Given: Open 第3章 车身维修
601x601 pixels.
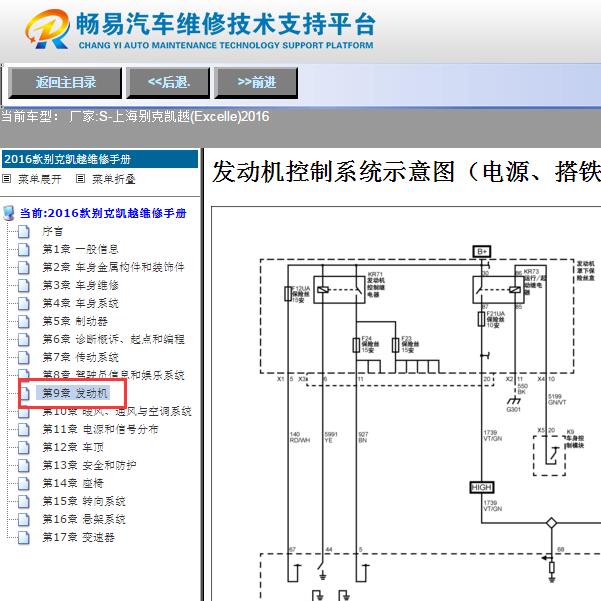Looking at the screenshot, I should (x=80, y=285).
